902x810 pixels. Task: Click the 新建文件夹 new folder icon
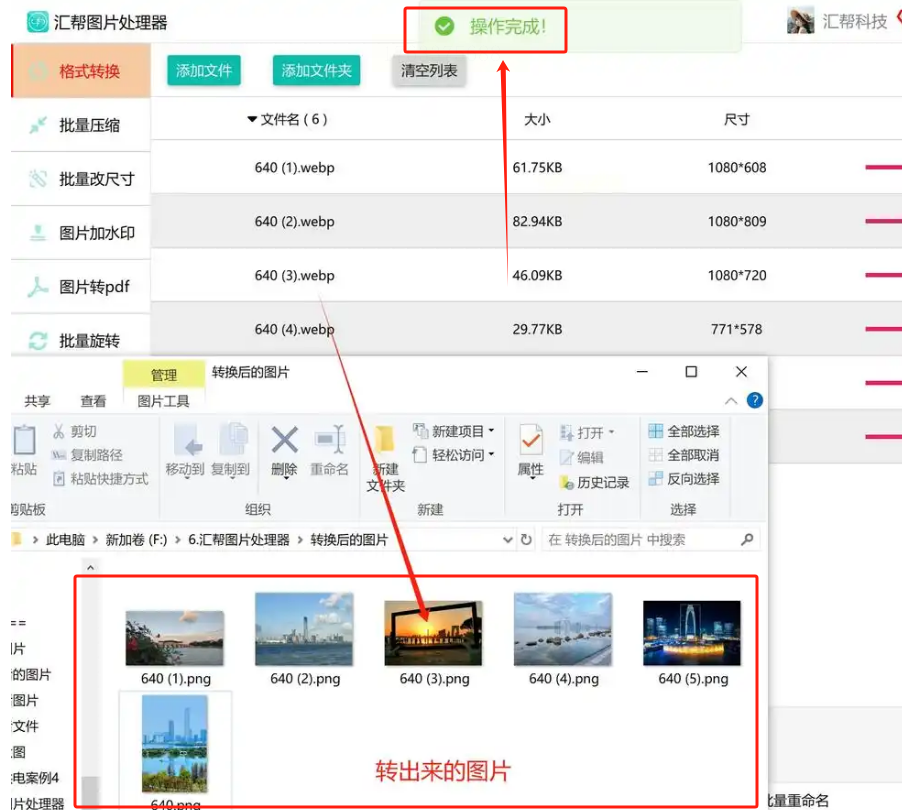385,455
